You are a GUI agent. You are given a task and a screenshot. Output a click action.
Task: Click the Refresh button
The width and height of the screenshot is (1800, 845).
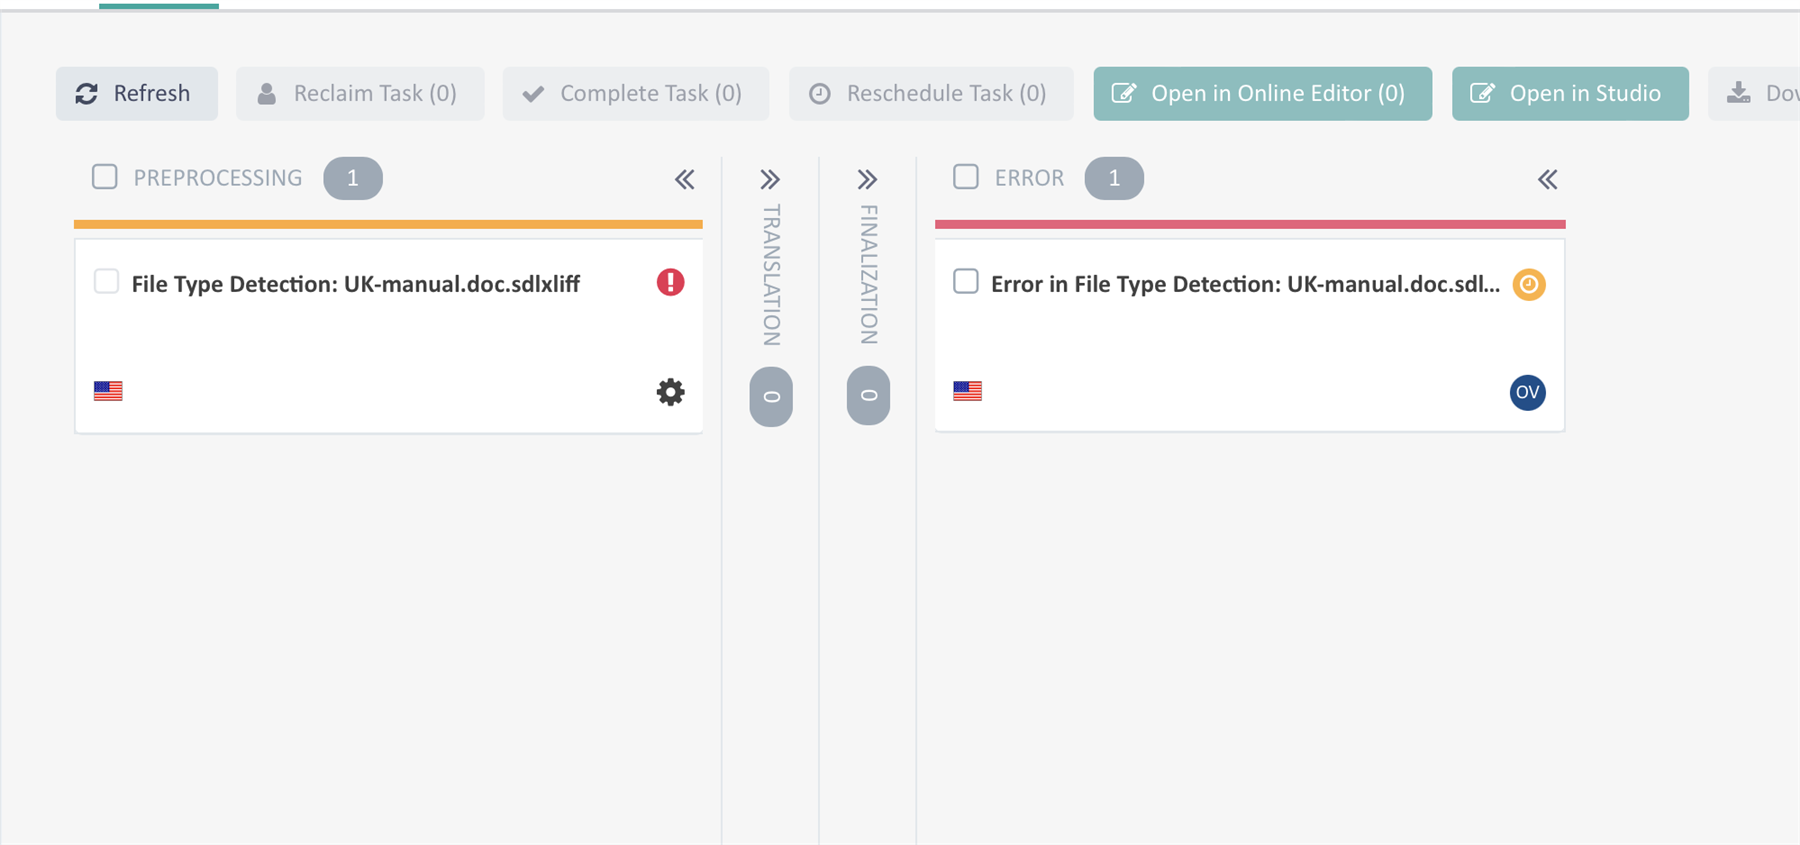pyautogui.click(x=137, y=94)
